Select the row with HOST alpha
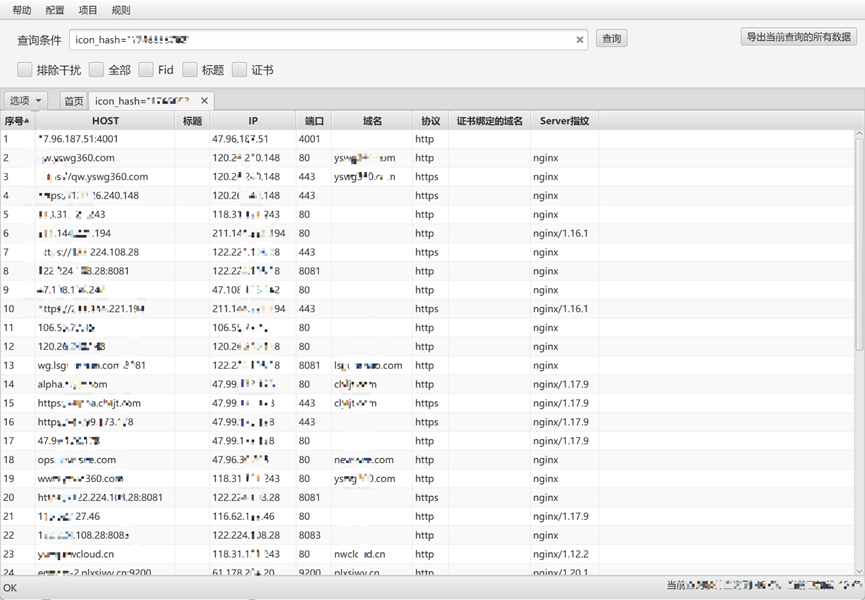865x600 pixels. pos(100,384)
